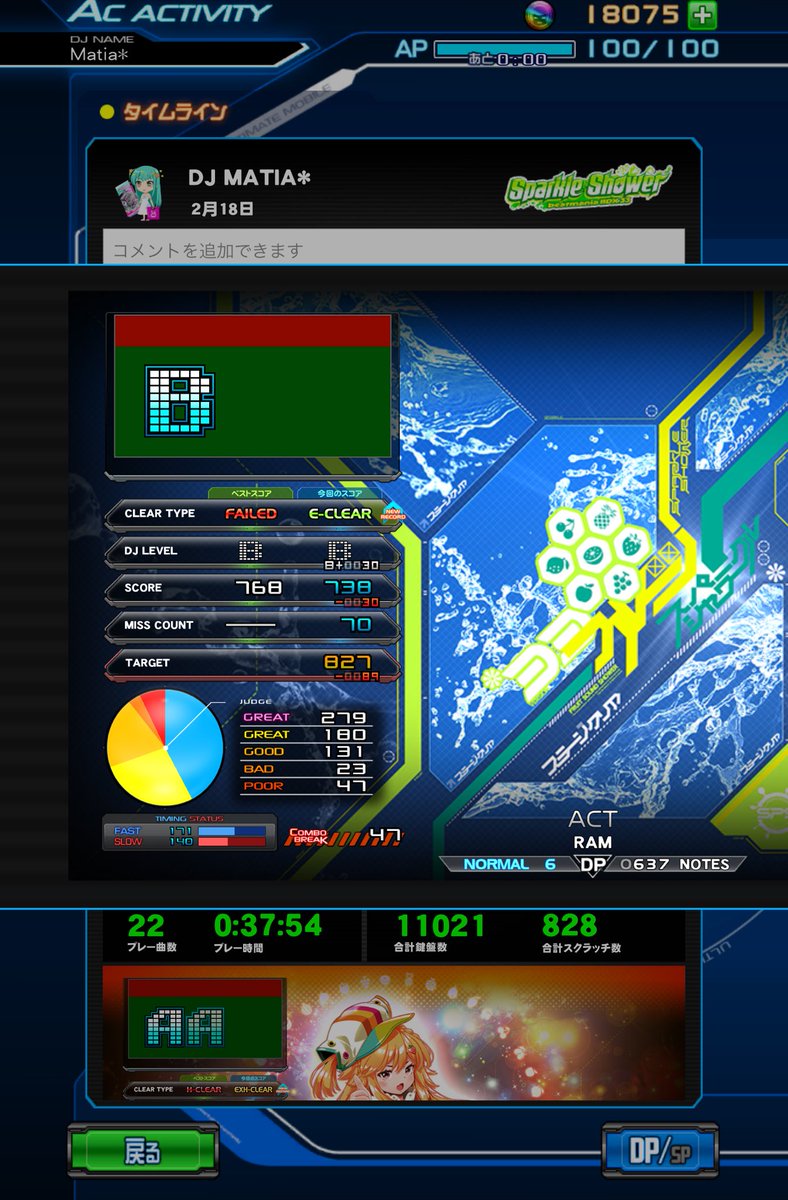Click the B rank result panel
This screenshot has height=1200, width=788.
click(253, 385)
